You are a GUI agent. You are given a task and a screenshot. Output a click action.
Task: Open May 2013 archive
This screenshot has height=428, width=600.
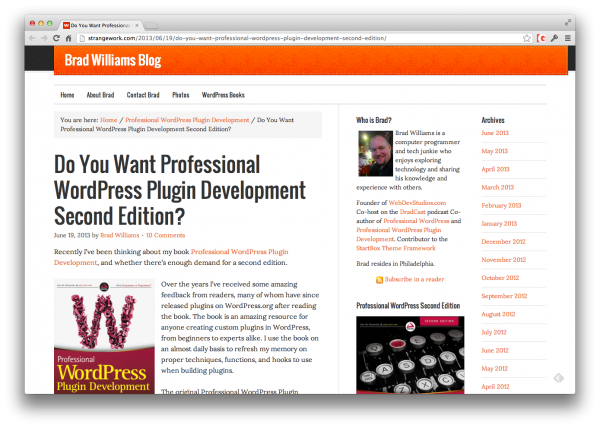coord(494,151)
